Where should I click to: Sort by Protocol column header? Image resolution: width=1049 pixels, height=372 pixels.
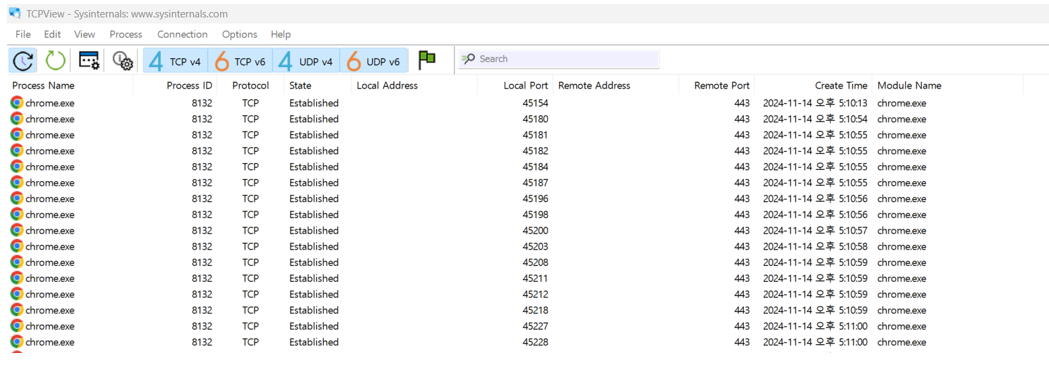(251, 86)
